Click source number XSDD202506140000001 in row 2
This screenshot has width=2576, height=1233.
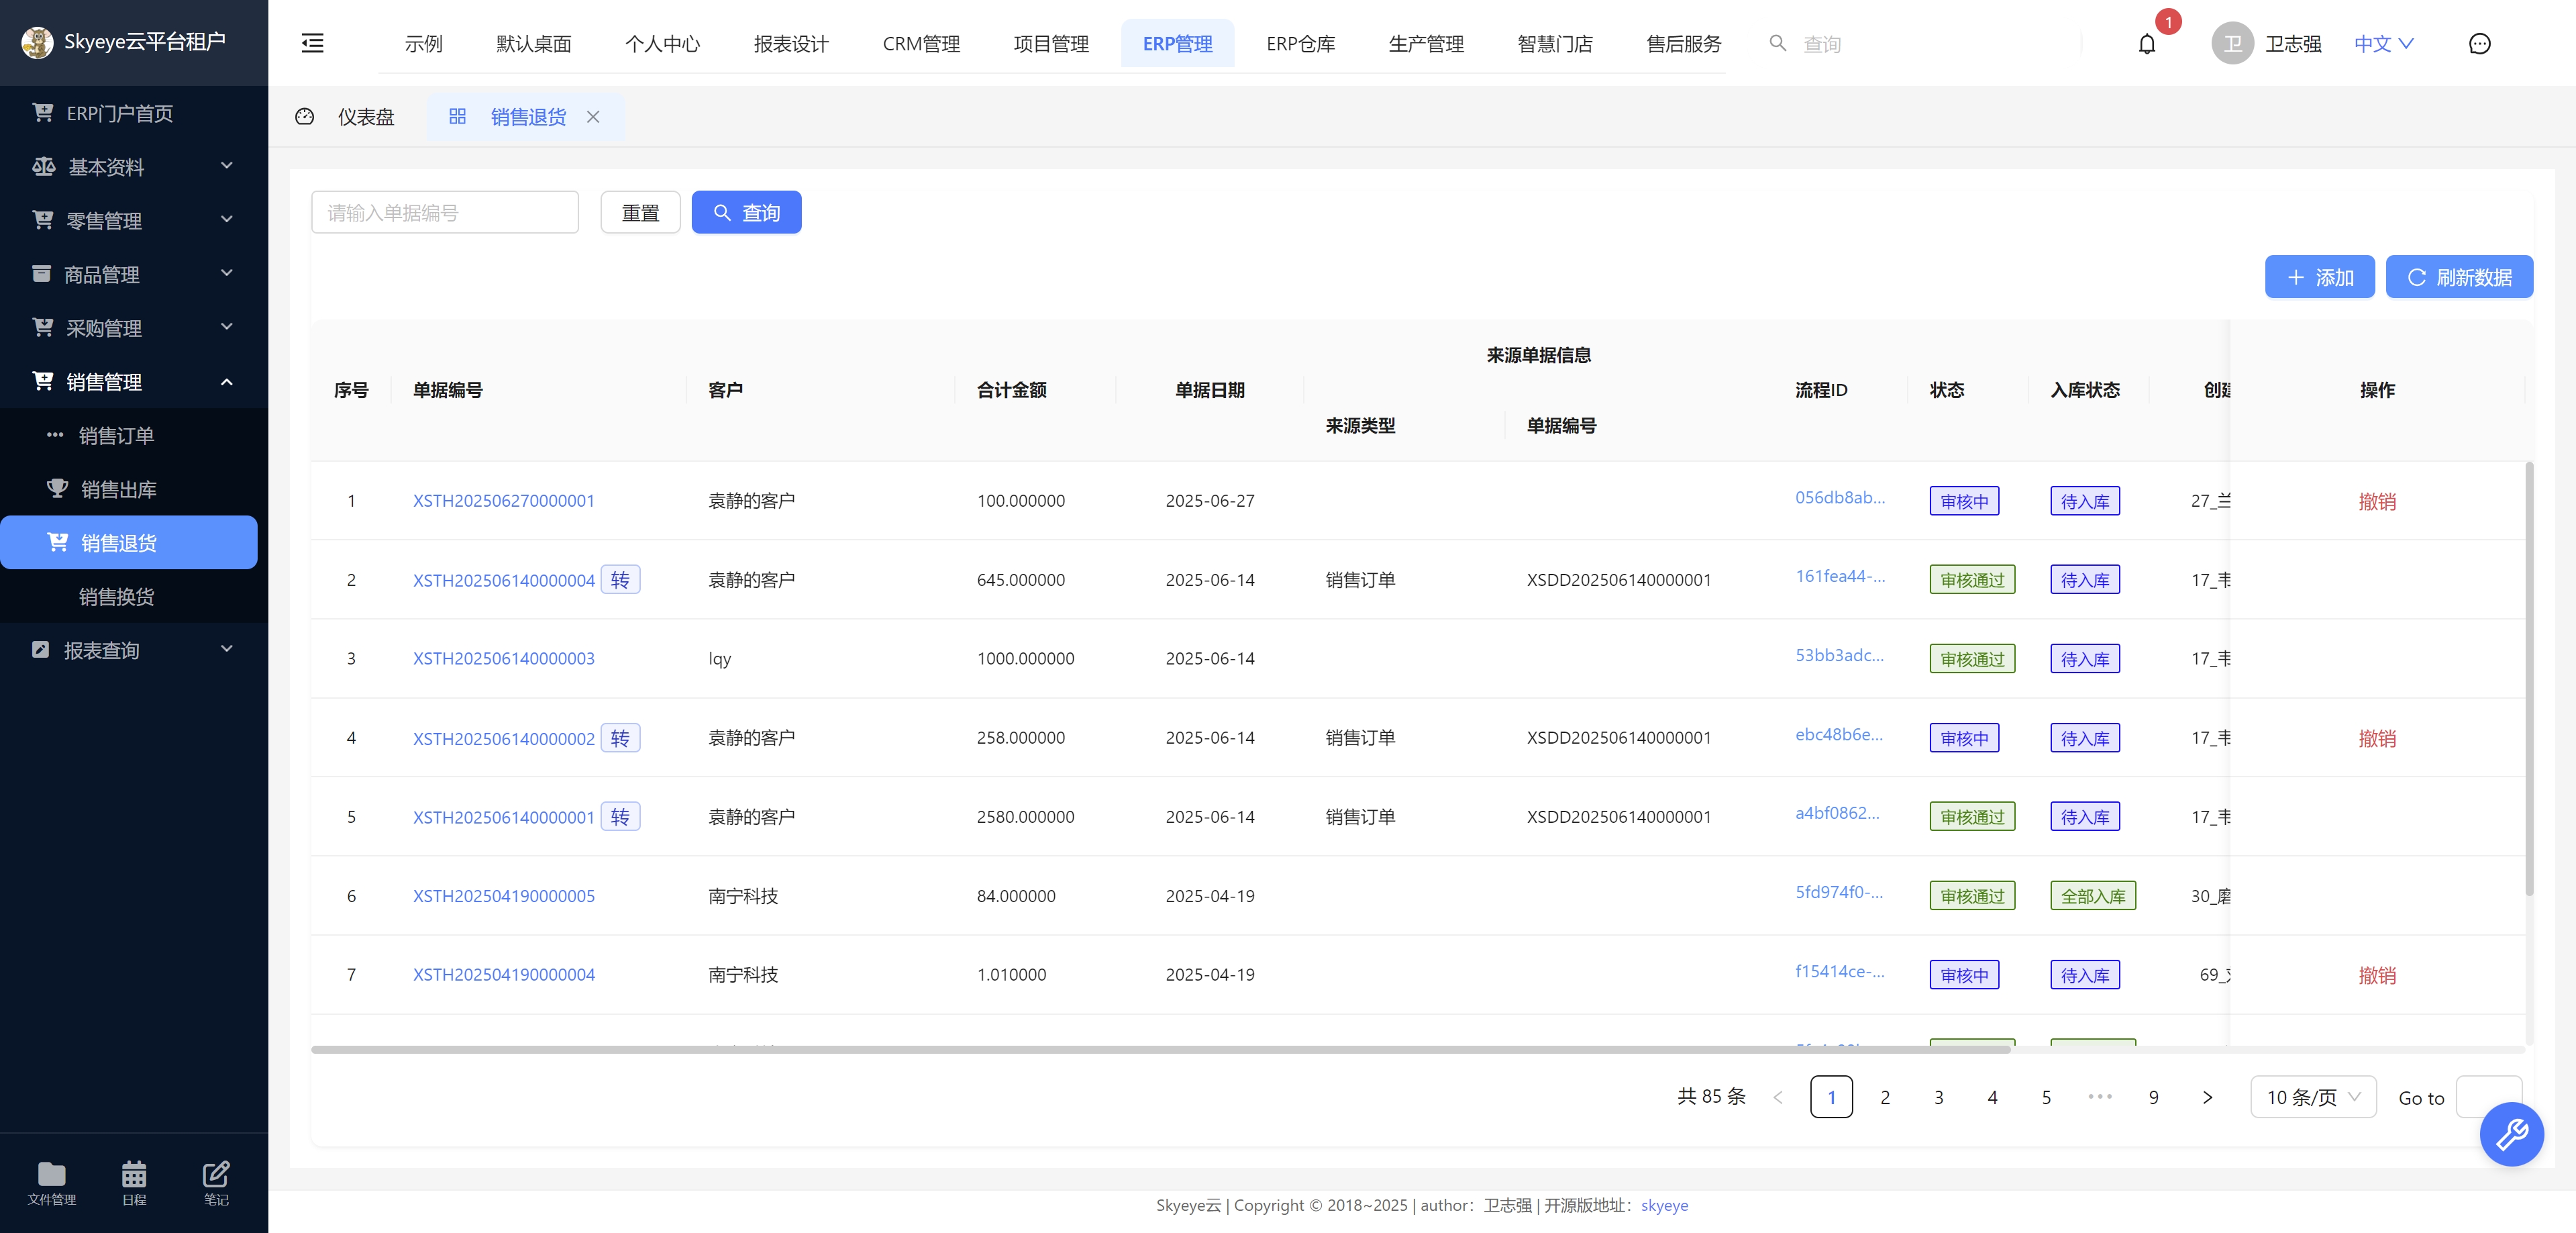(x=1618, y=580)
